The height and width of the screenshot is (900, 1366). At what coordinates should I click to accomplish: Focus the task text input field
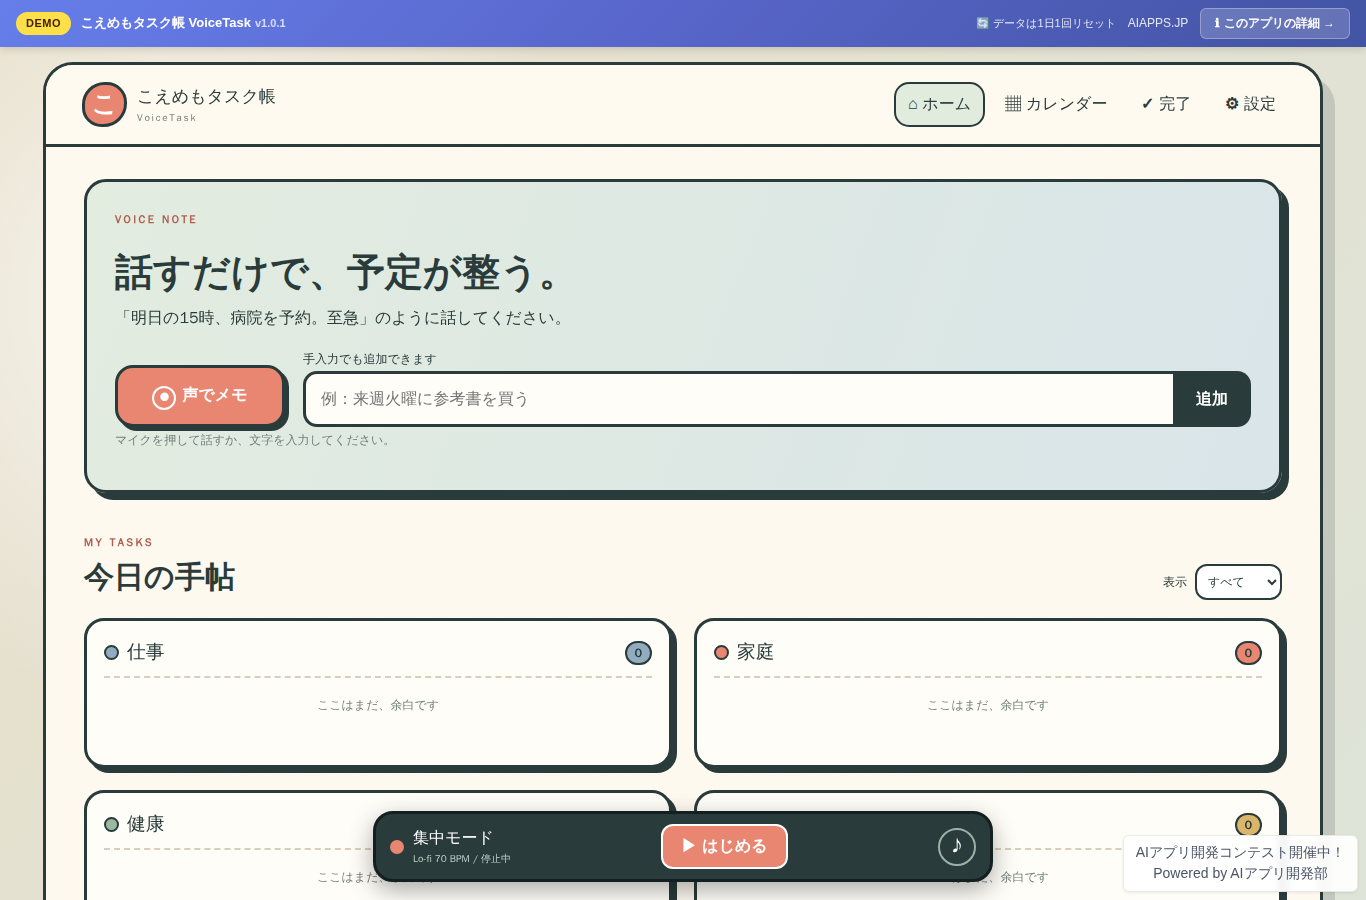pyautogui.click(x=739, y=399)
